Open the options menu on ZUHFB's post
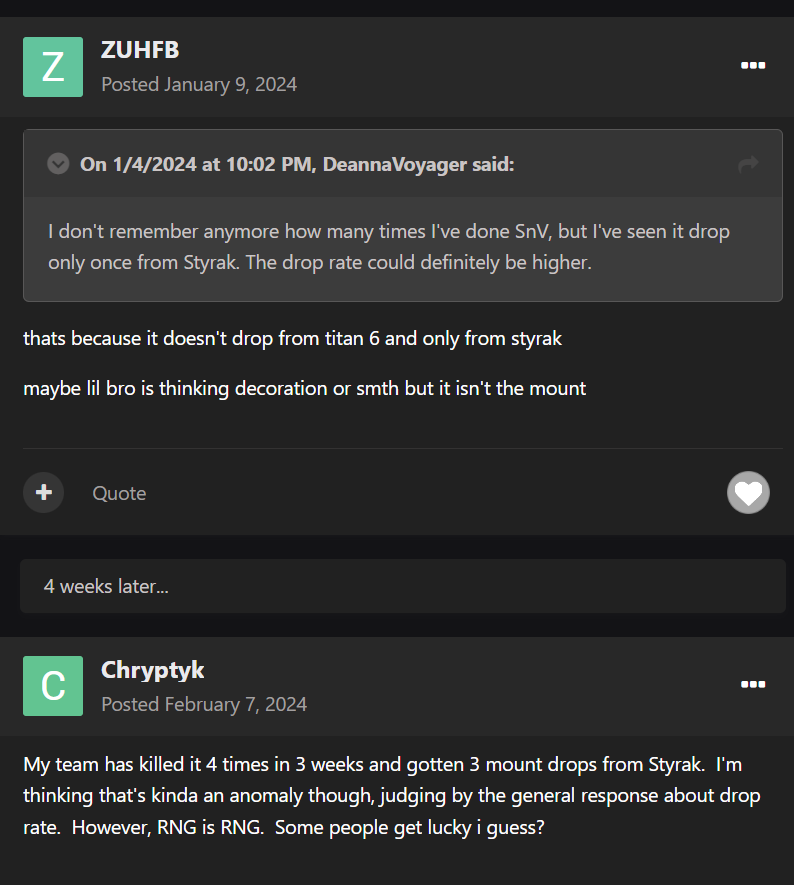The image size is (794, 885). [752, 66]
